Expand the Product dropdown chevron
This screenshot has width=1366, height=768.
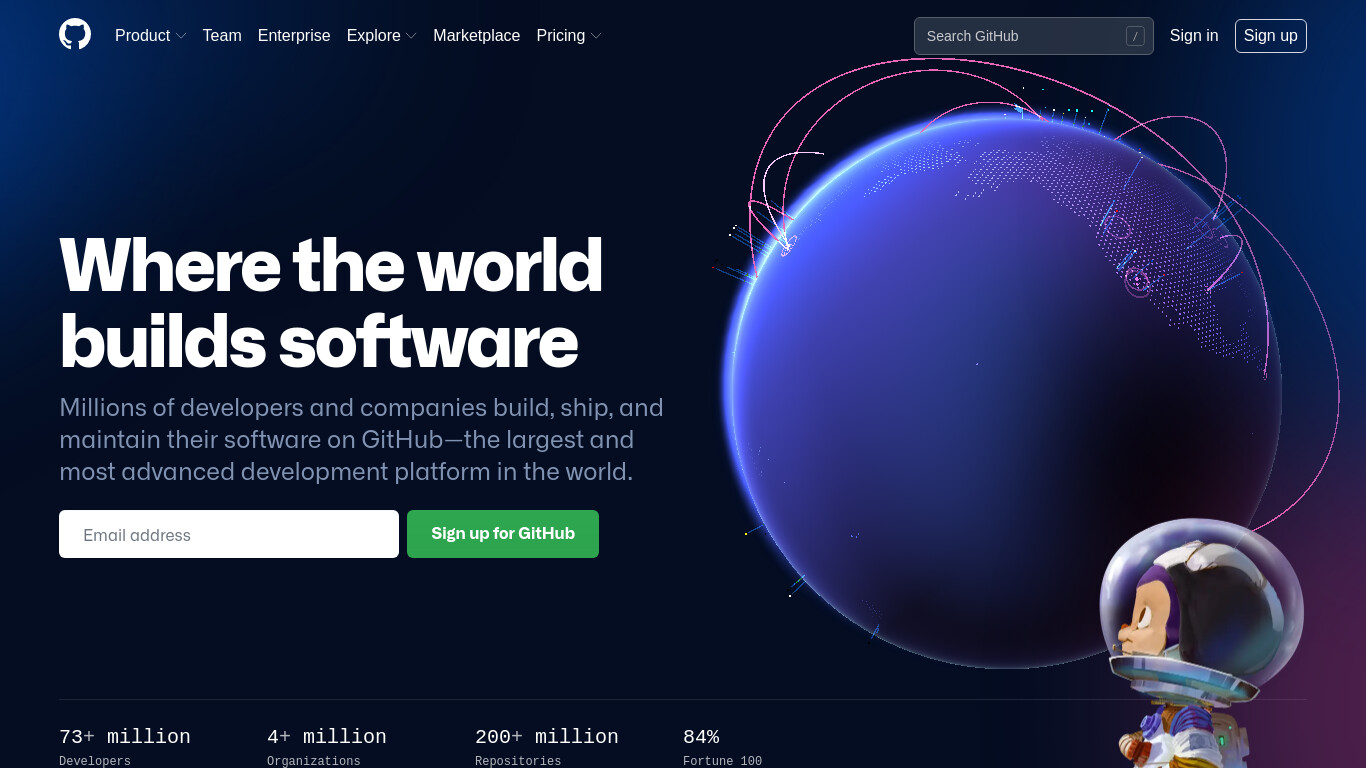181,36
